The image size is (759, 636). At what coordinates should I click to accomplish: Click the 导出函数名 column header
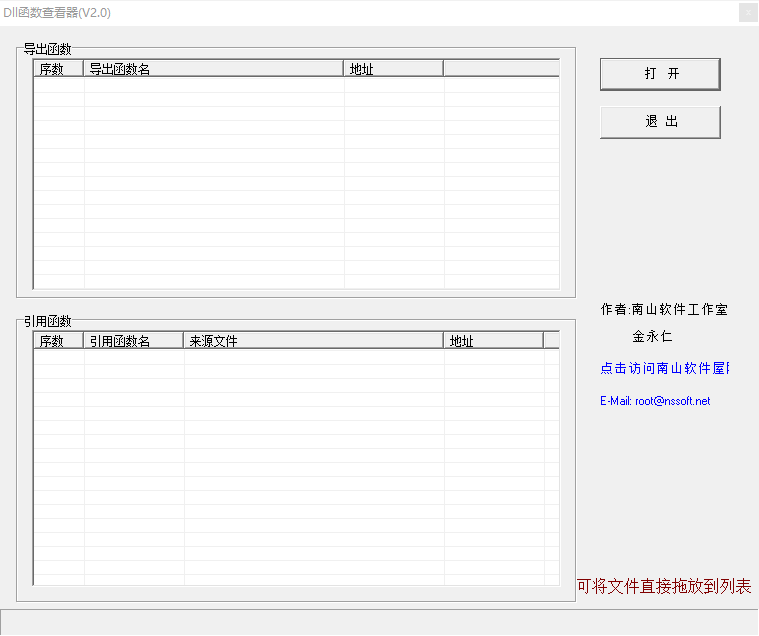click(213, 69)
